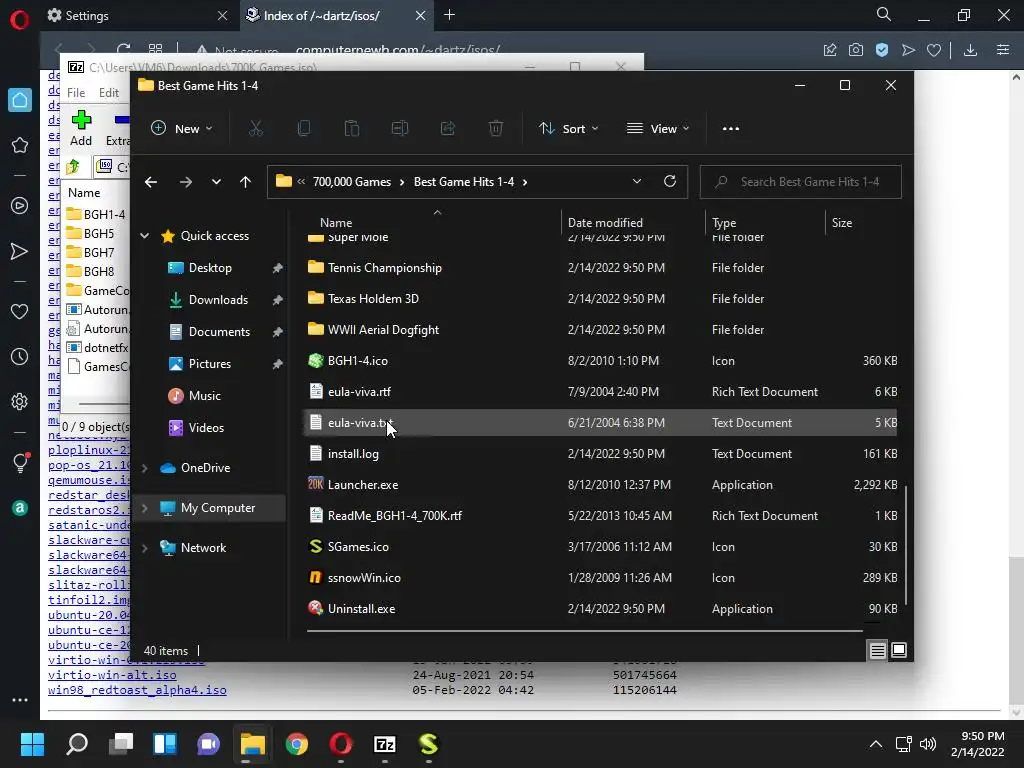Expand the My Computer tree node
1024x768 pixels.
point(144,508)
